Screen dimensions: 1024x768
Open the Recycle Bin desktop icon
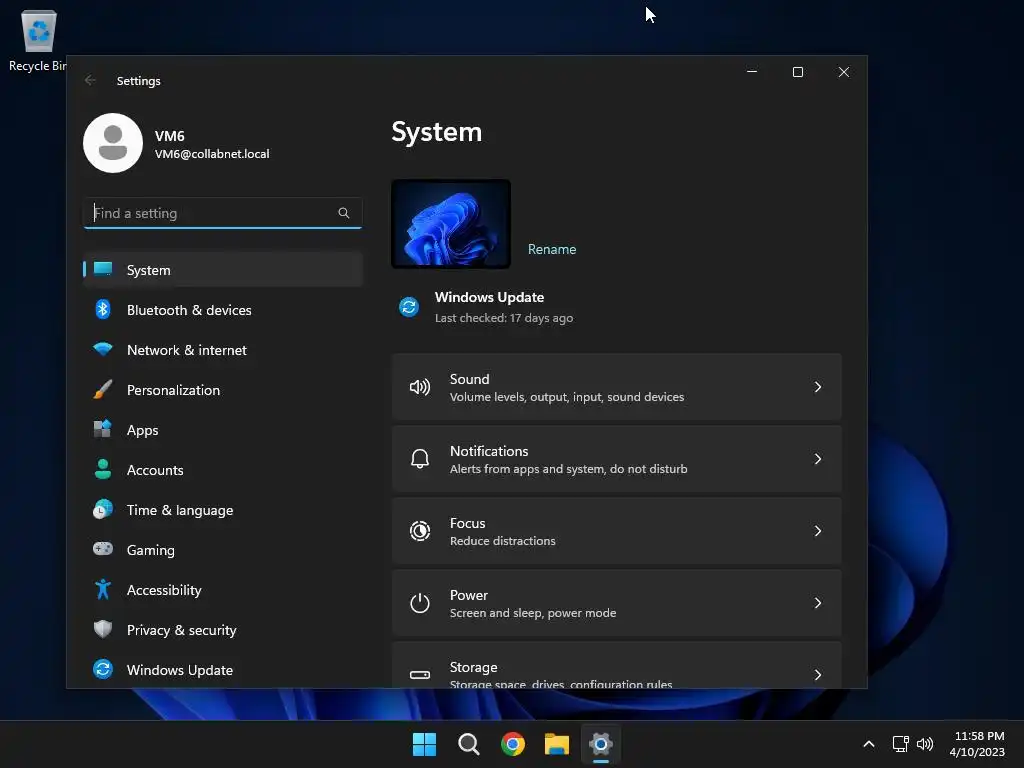39,40
